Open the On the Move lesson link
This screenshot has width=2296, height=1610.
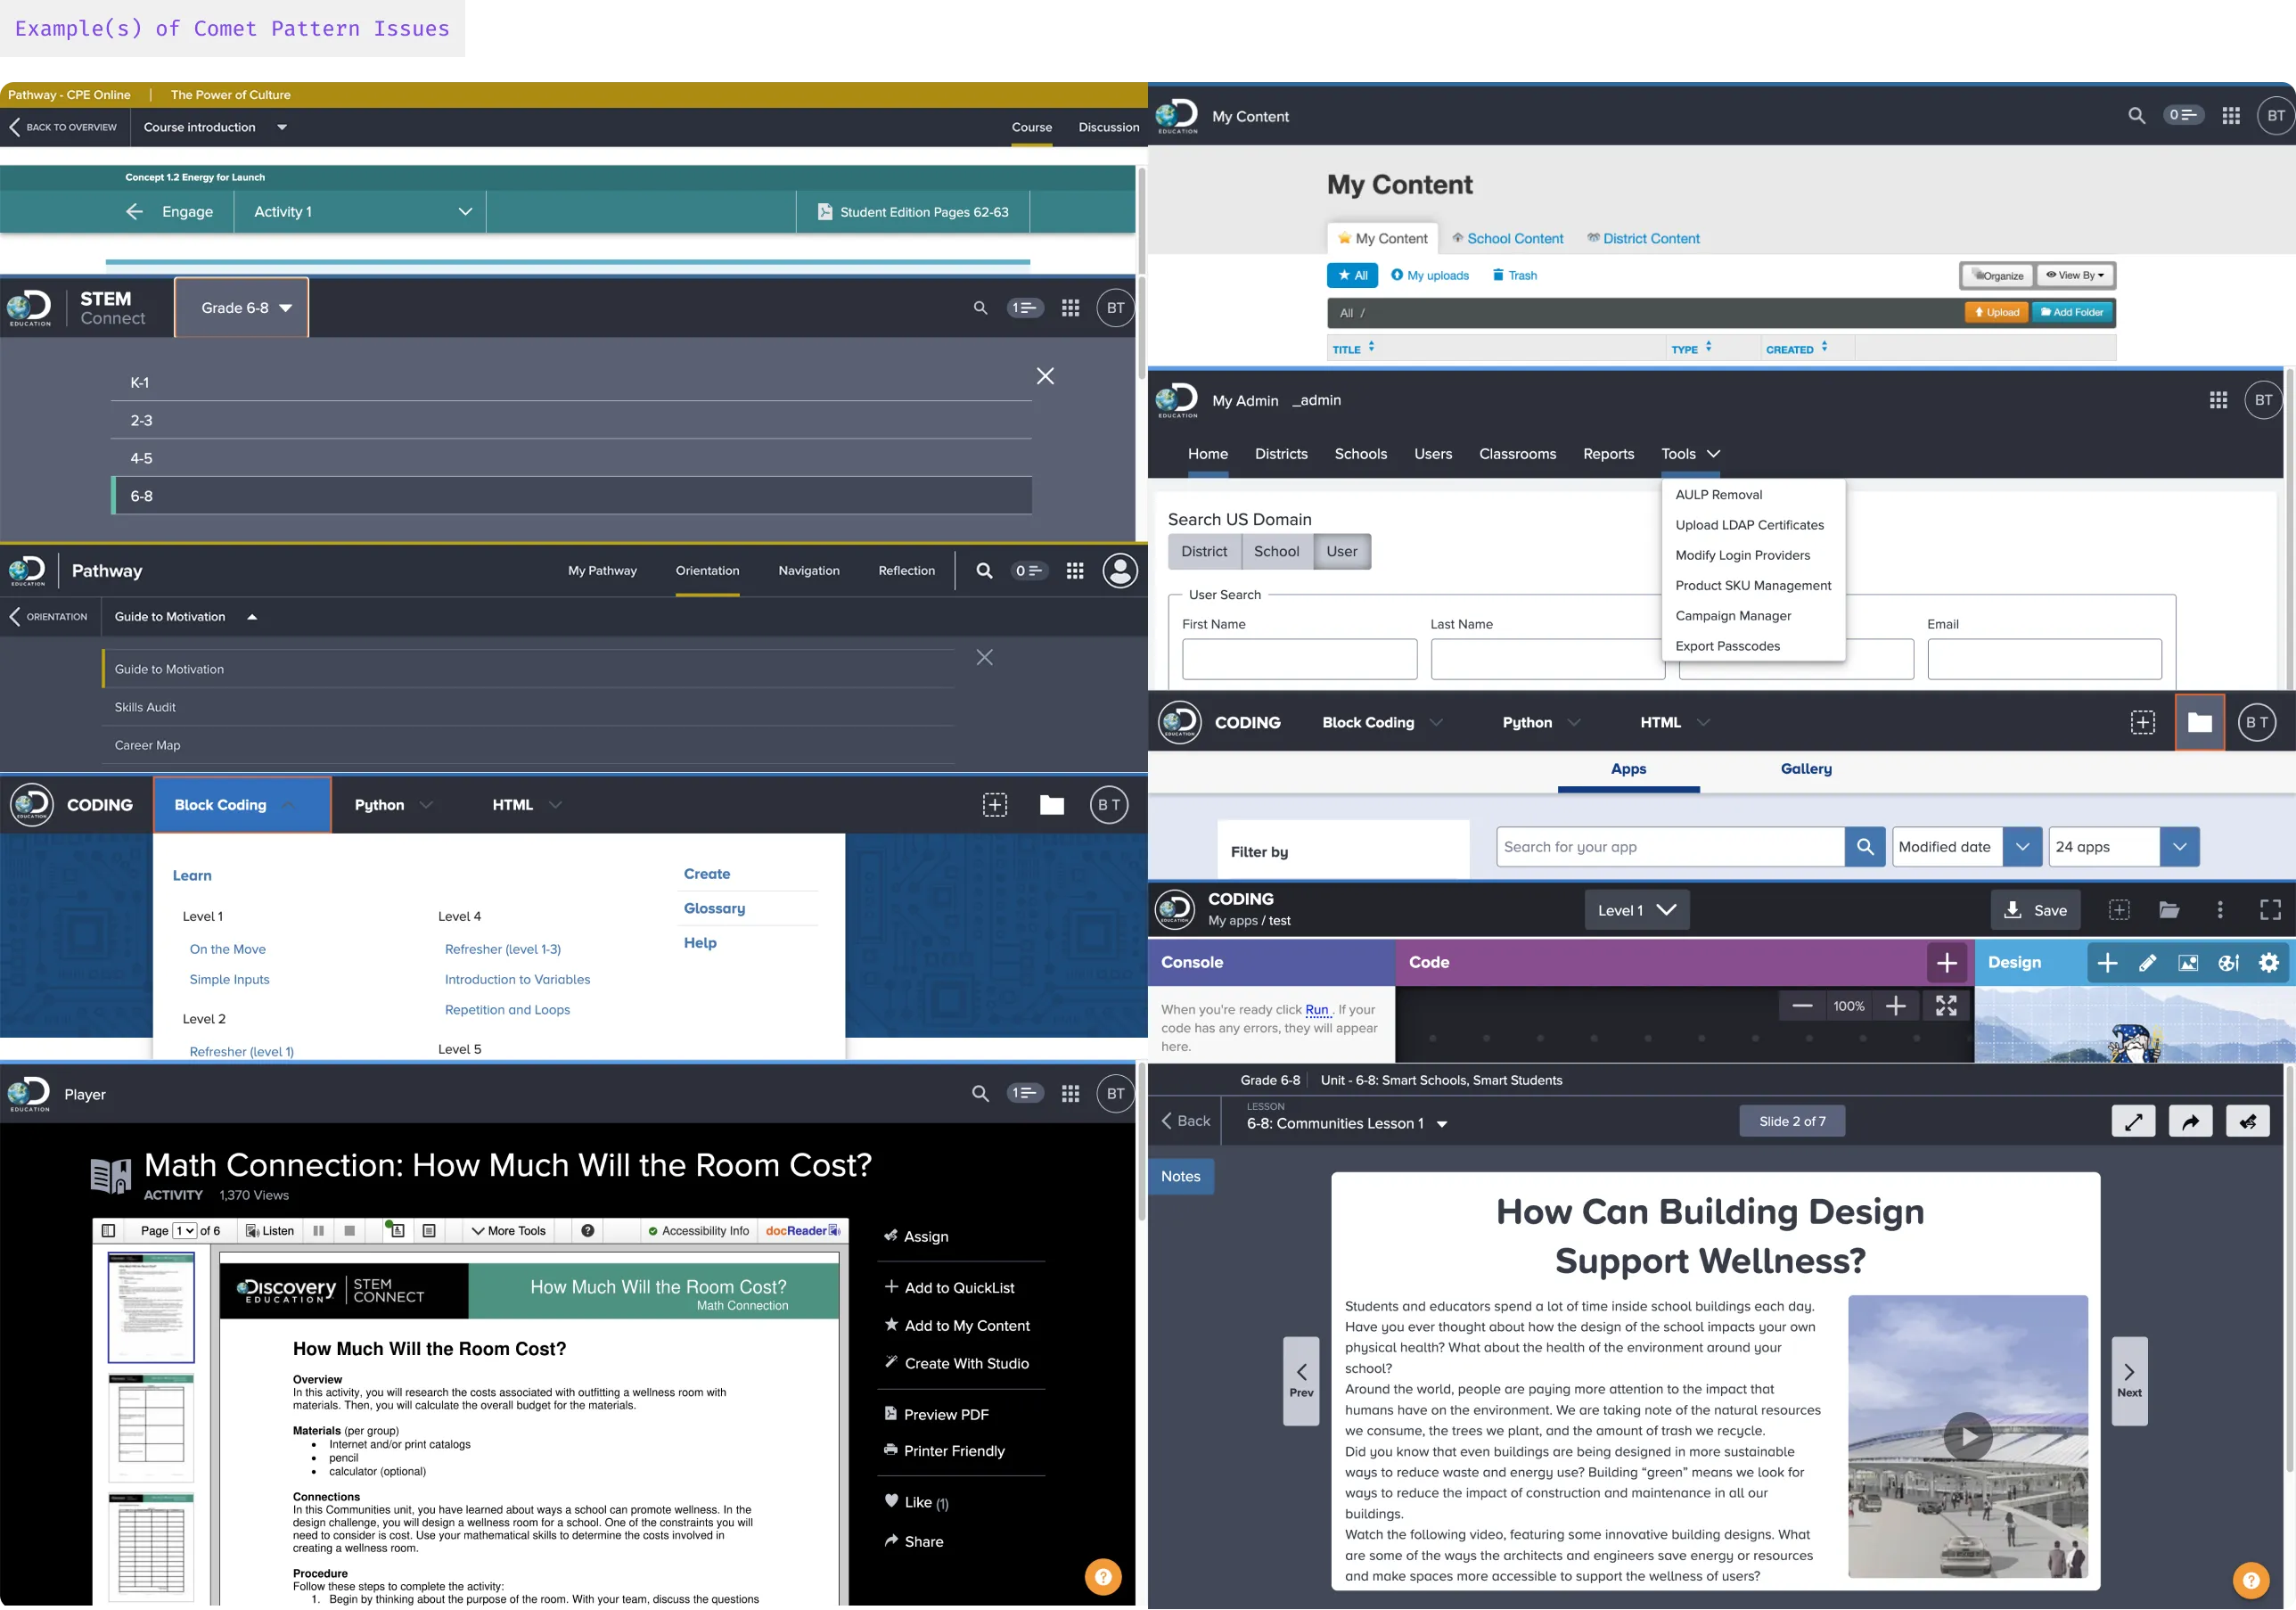228,949
